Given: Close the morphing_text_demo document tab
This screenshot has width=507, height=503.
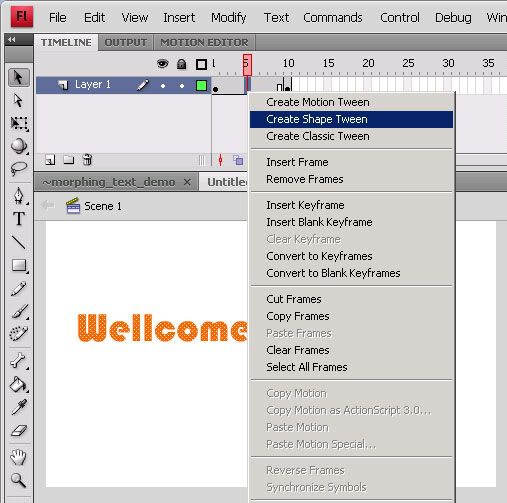Looking at the screenshot, I should click(x=187, y=182).
